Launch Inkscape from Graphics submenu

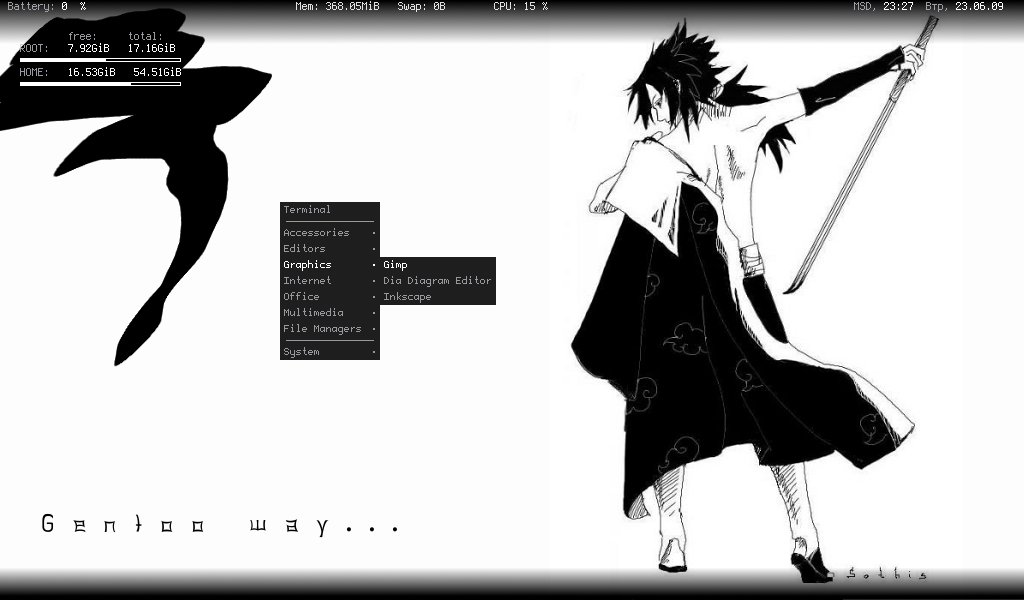pyautogui.click(x=438, y=296)
